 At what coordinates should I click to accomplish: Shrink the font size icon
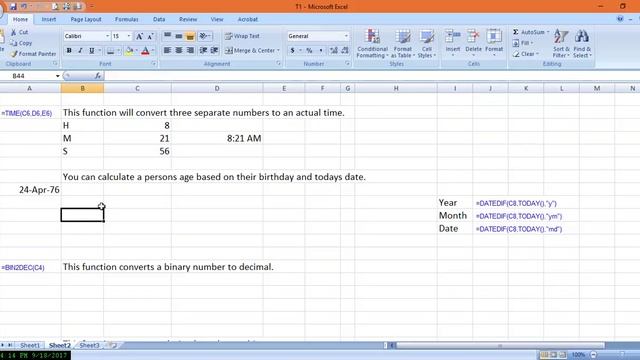point(150,36)
